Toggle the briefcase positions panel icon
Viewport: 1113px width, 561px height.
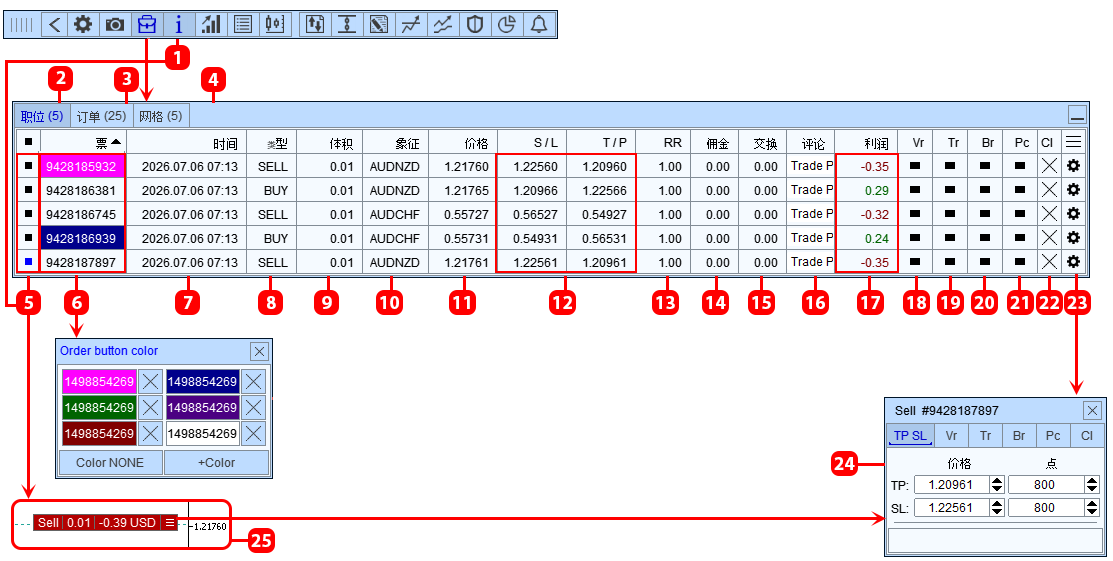point(146,25)
